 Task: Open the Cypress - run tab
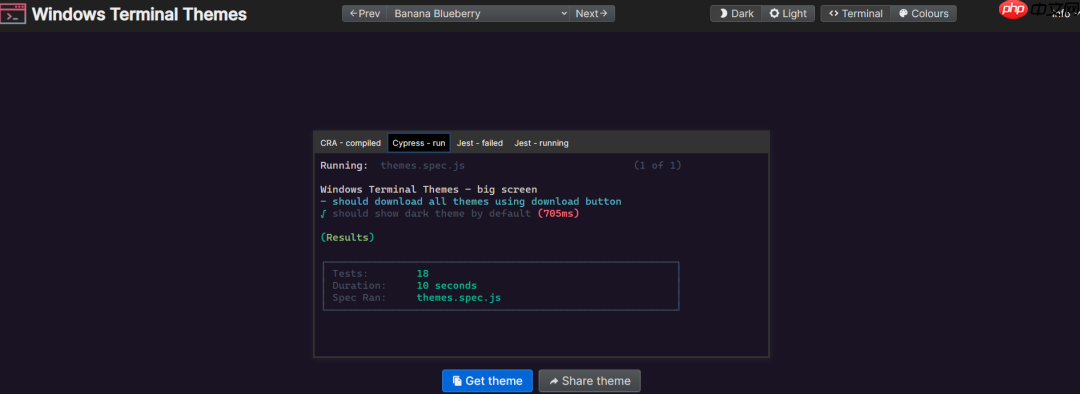pyautogui.click(x=419, y=143)
